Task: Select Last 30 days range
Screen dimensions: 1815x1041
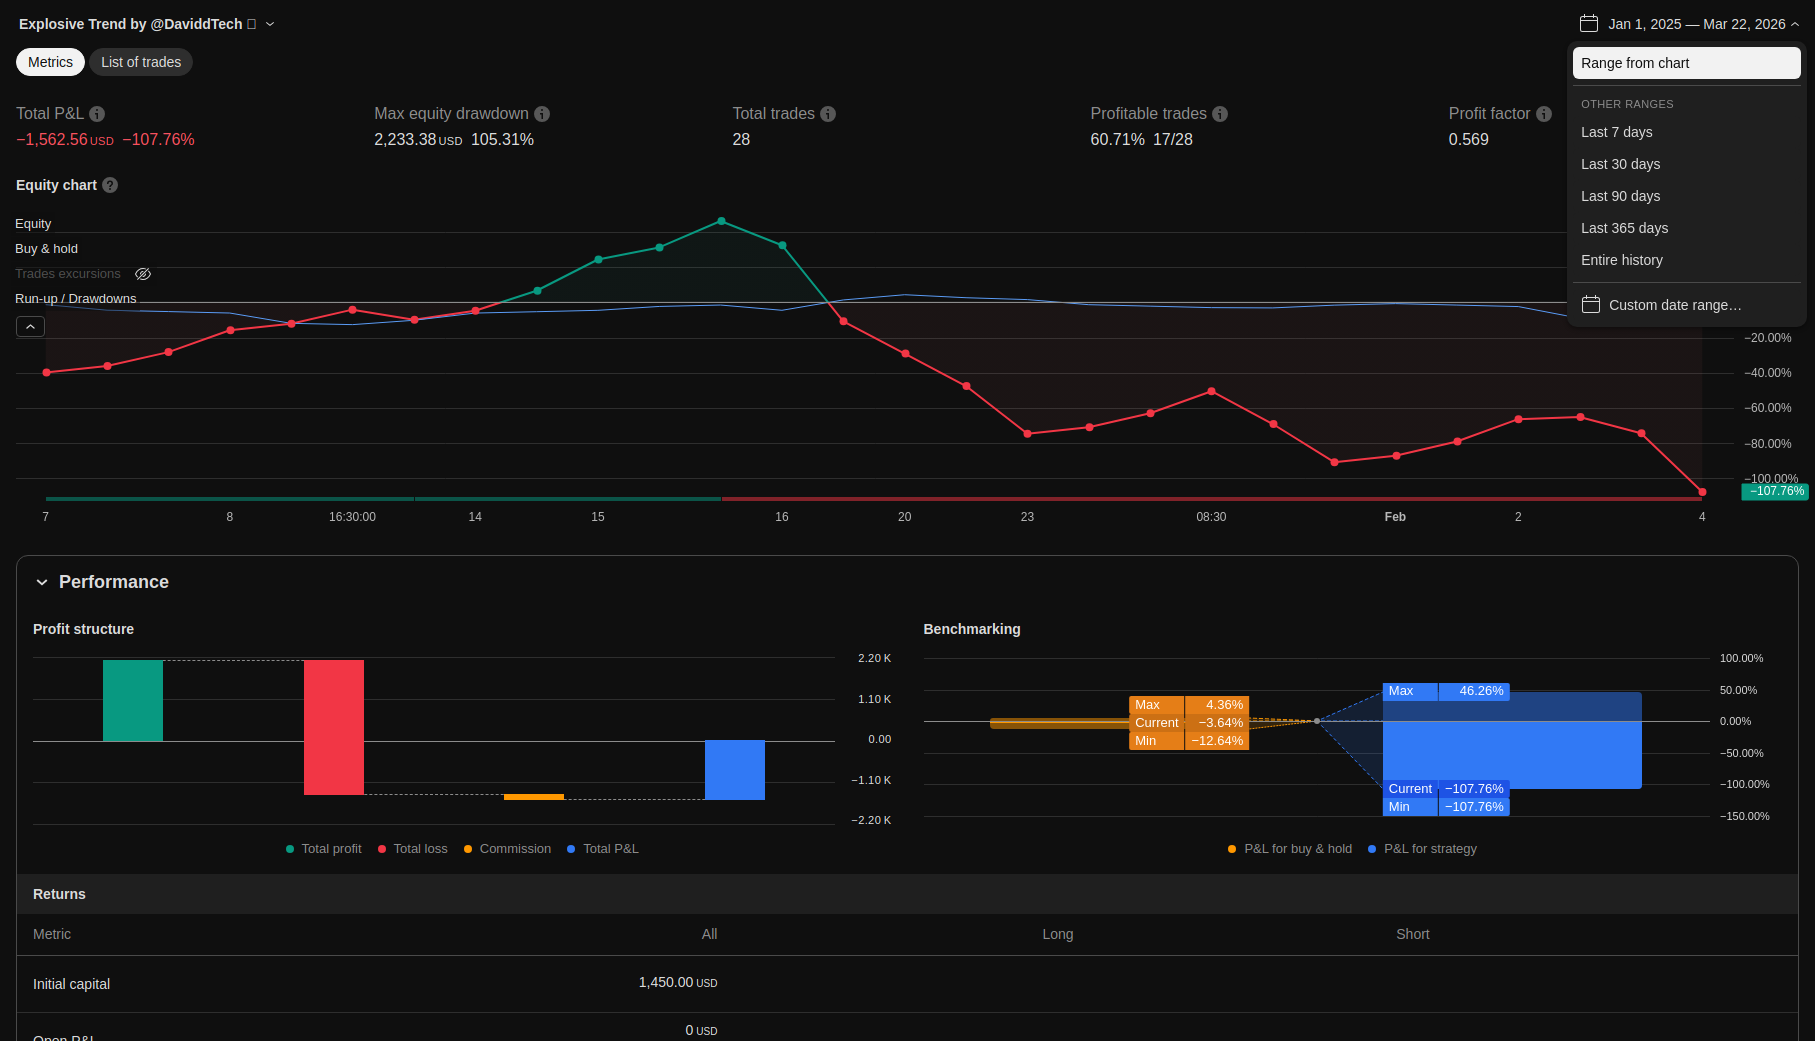Action: [1620, 164]
